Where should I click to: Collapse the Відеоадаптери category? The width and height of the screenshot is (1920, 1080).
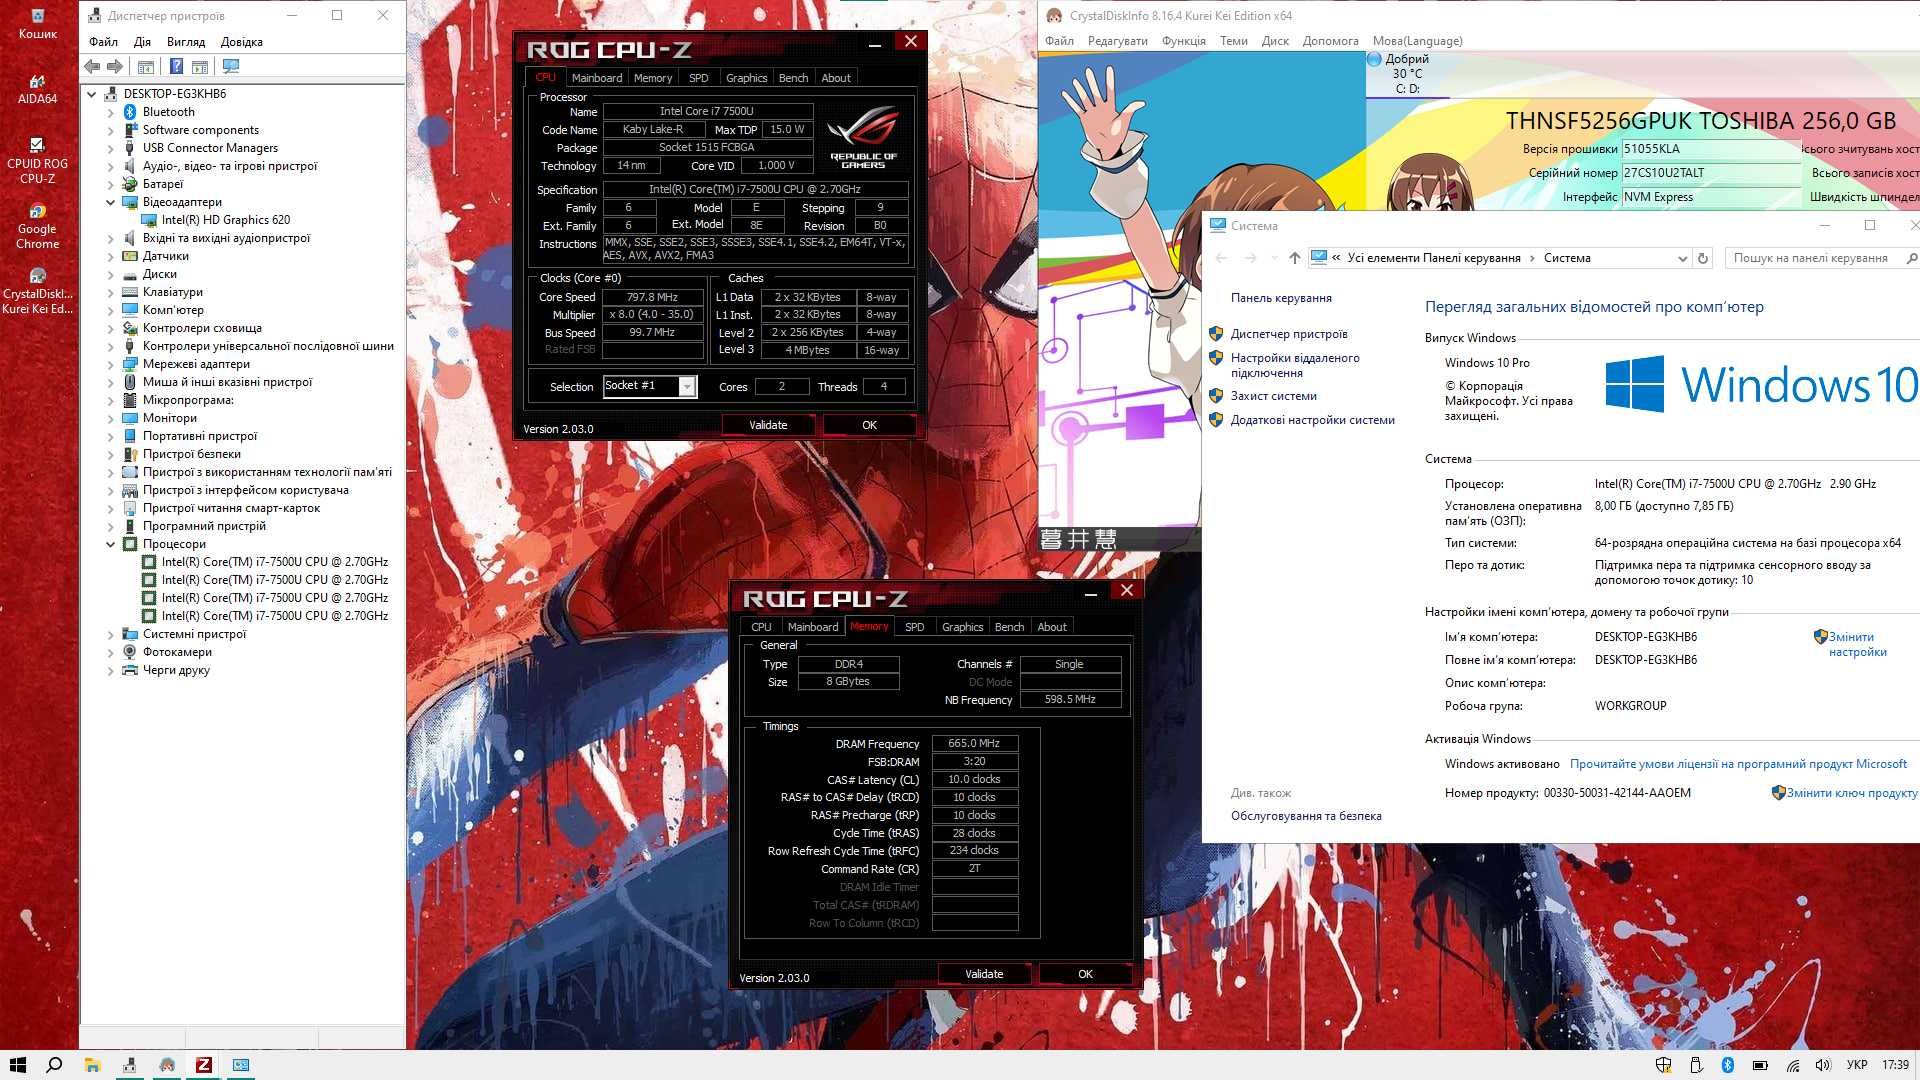point(111,202)
